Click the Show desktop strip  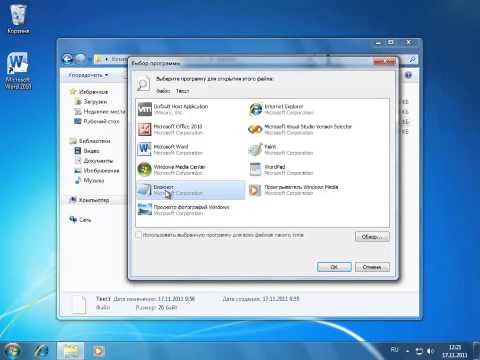click(x=477, y=351)
